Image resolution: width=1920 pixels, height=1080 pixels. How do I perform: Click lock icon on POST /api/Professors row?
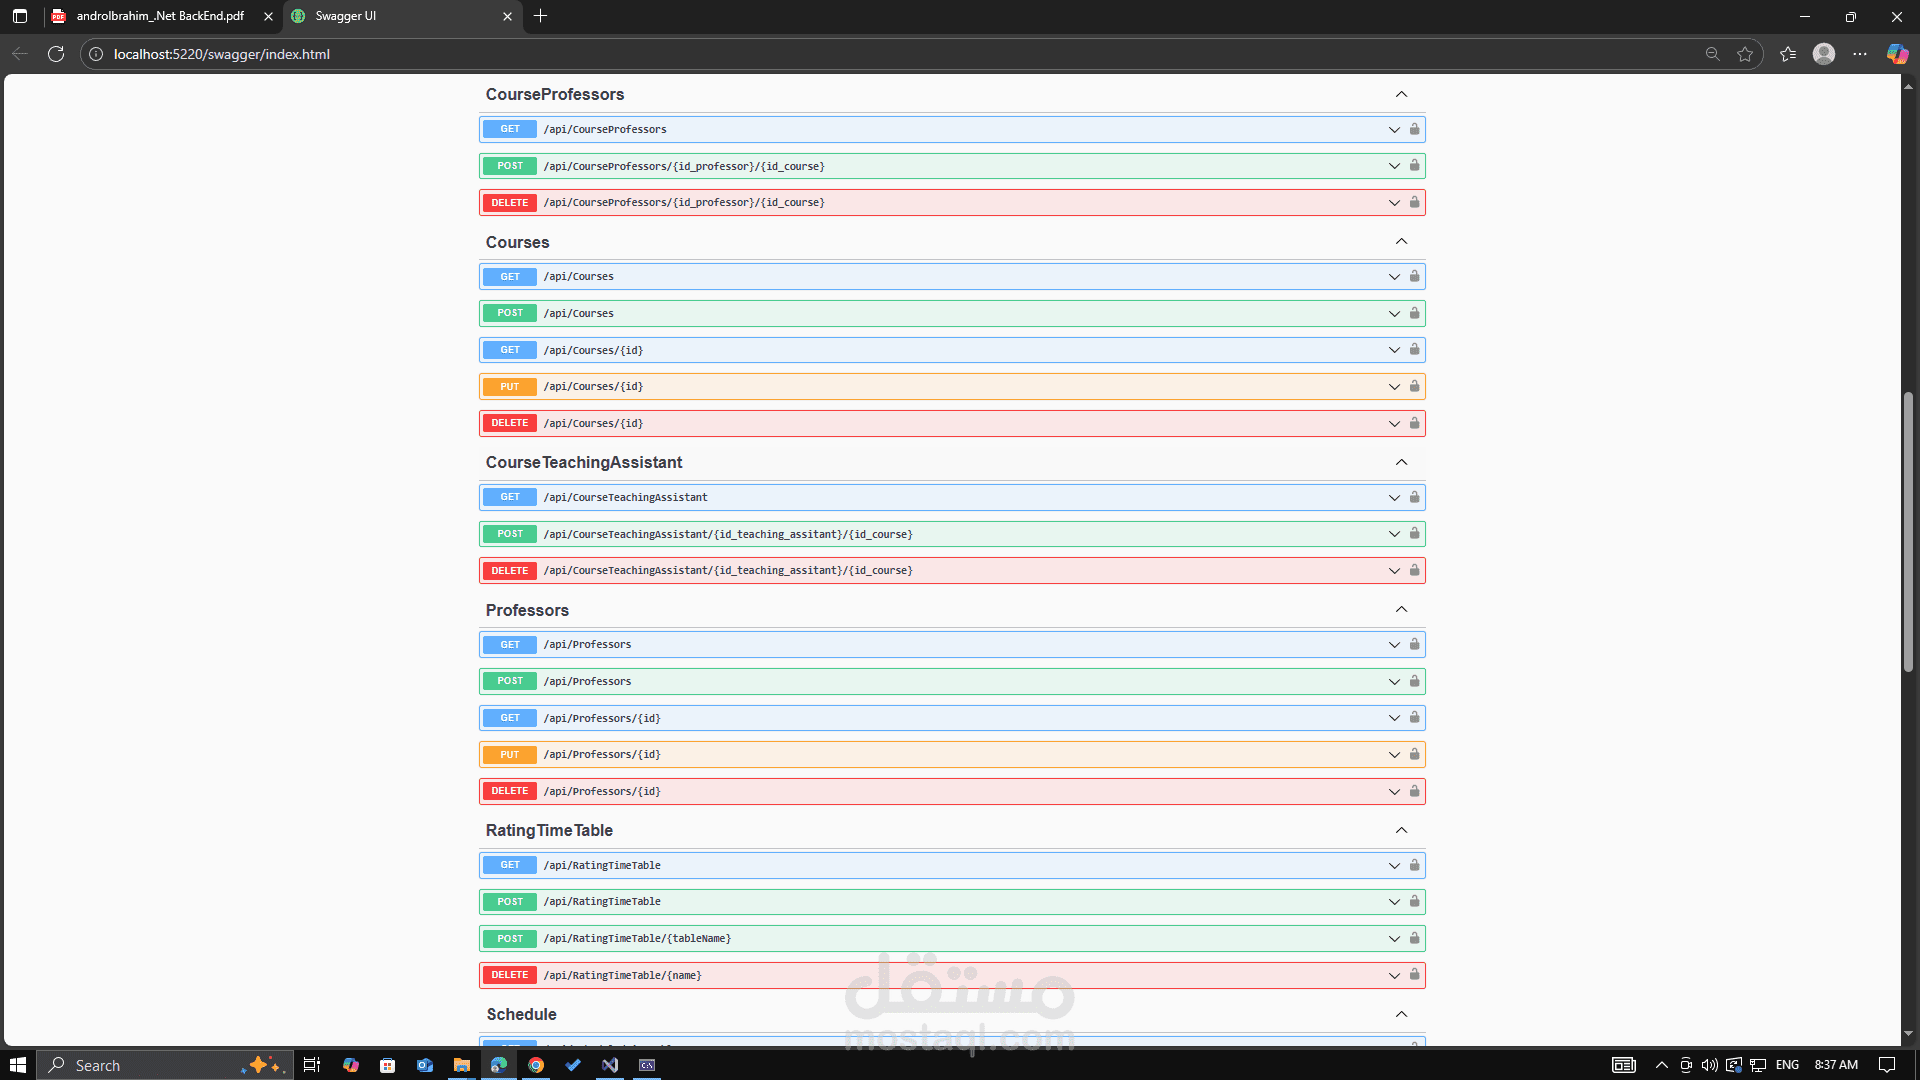[x=1414, y=681]
